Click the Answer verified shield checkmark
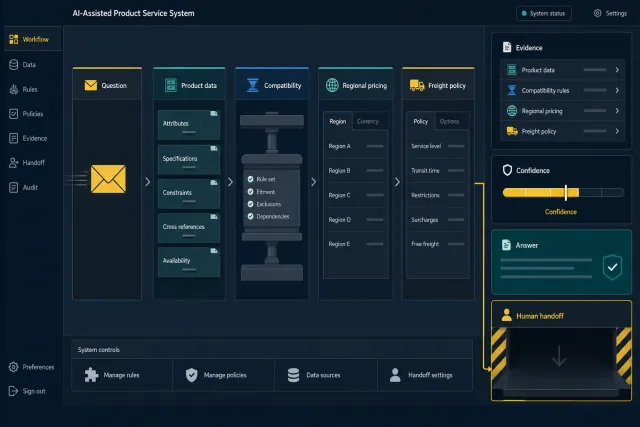 pyautogui.click(x=613, y=267)
